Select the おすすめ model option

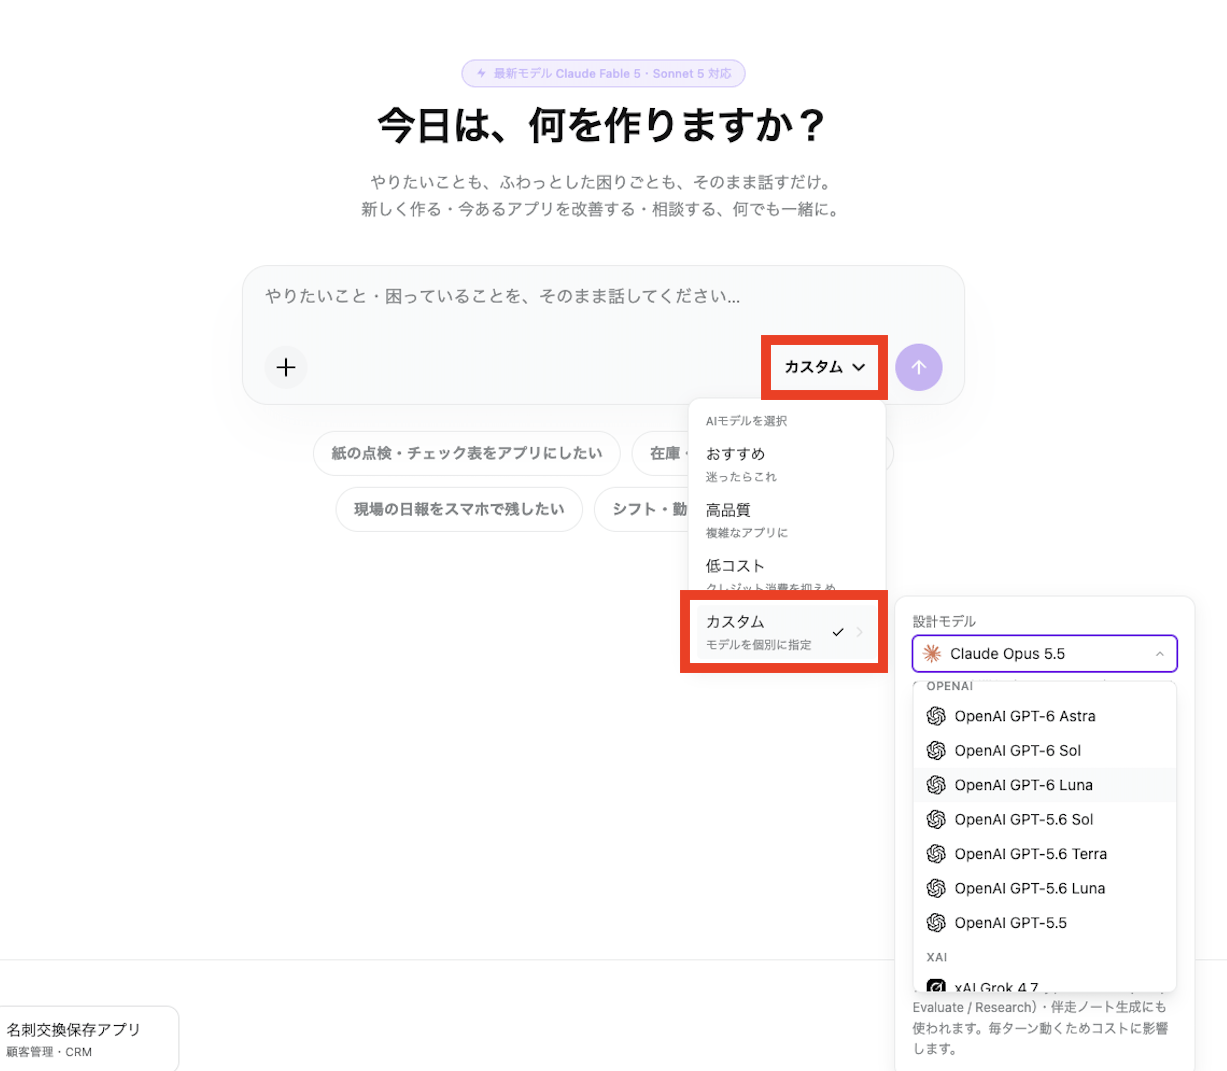click(x=787, y=464)
